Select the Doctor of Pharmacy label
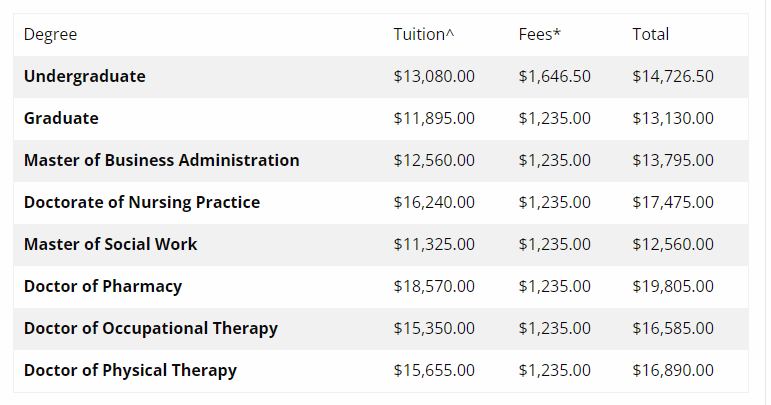This screenshot has width=771, height=405. coord(103,287)
